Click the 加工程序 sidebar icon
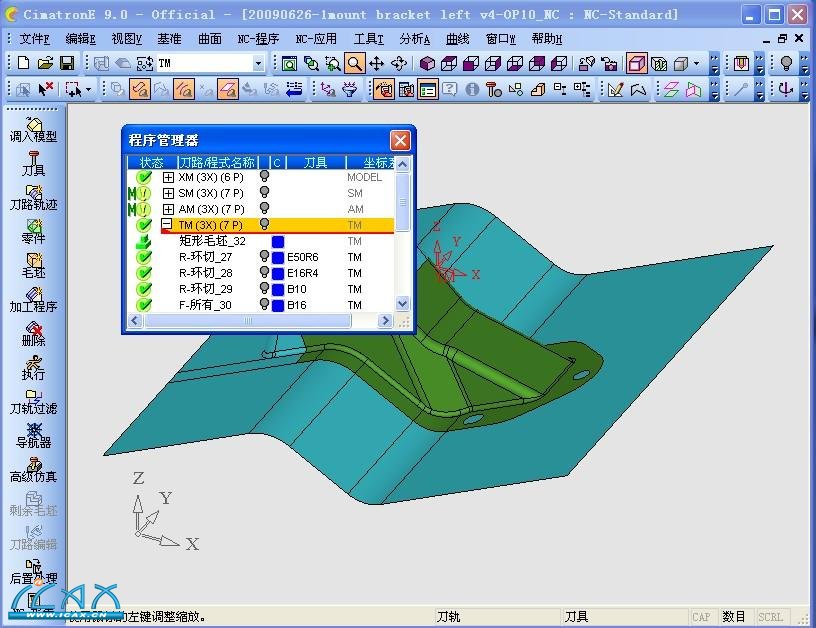 click(x=33, y=300)
